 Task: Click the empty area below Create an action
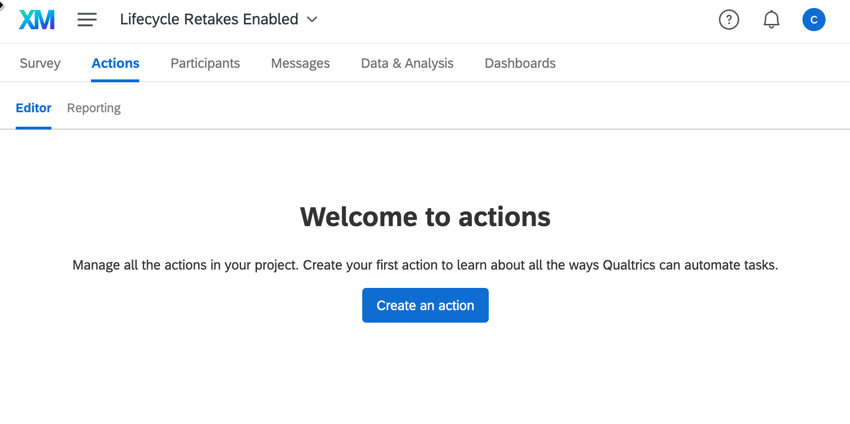coord(426,374)
